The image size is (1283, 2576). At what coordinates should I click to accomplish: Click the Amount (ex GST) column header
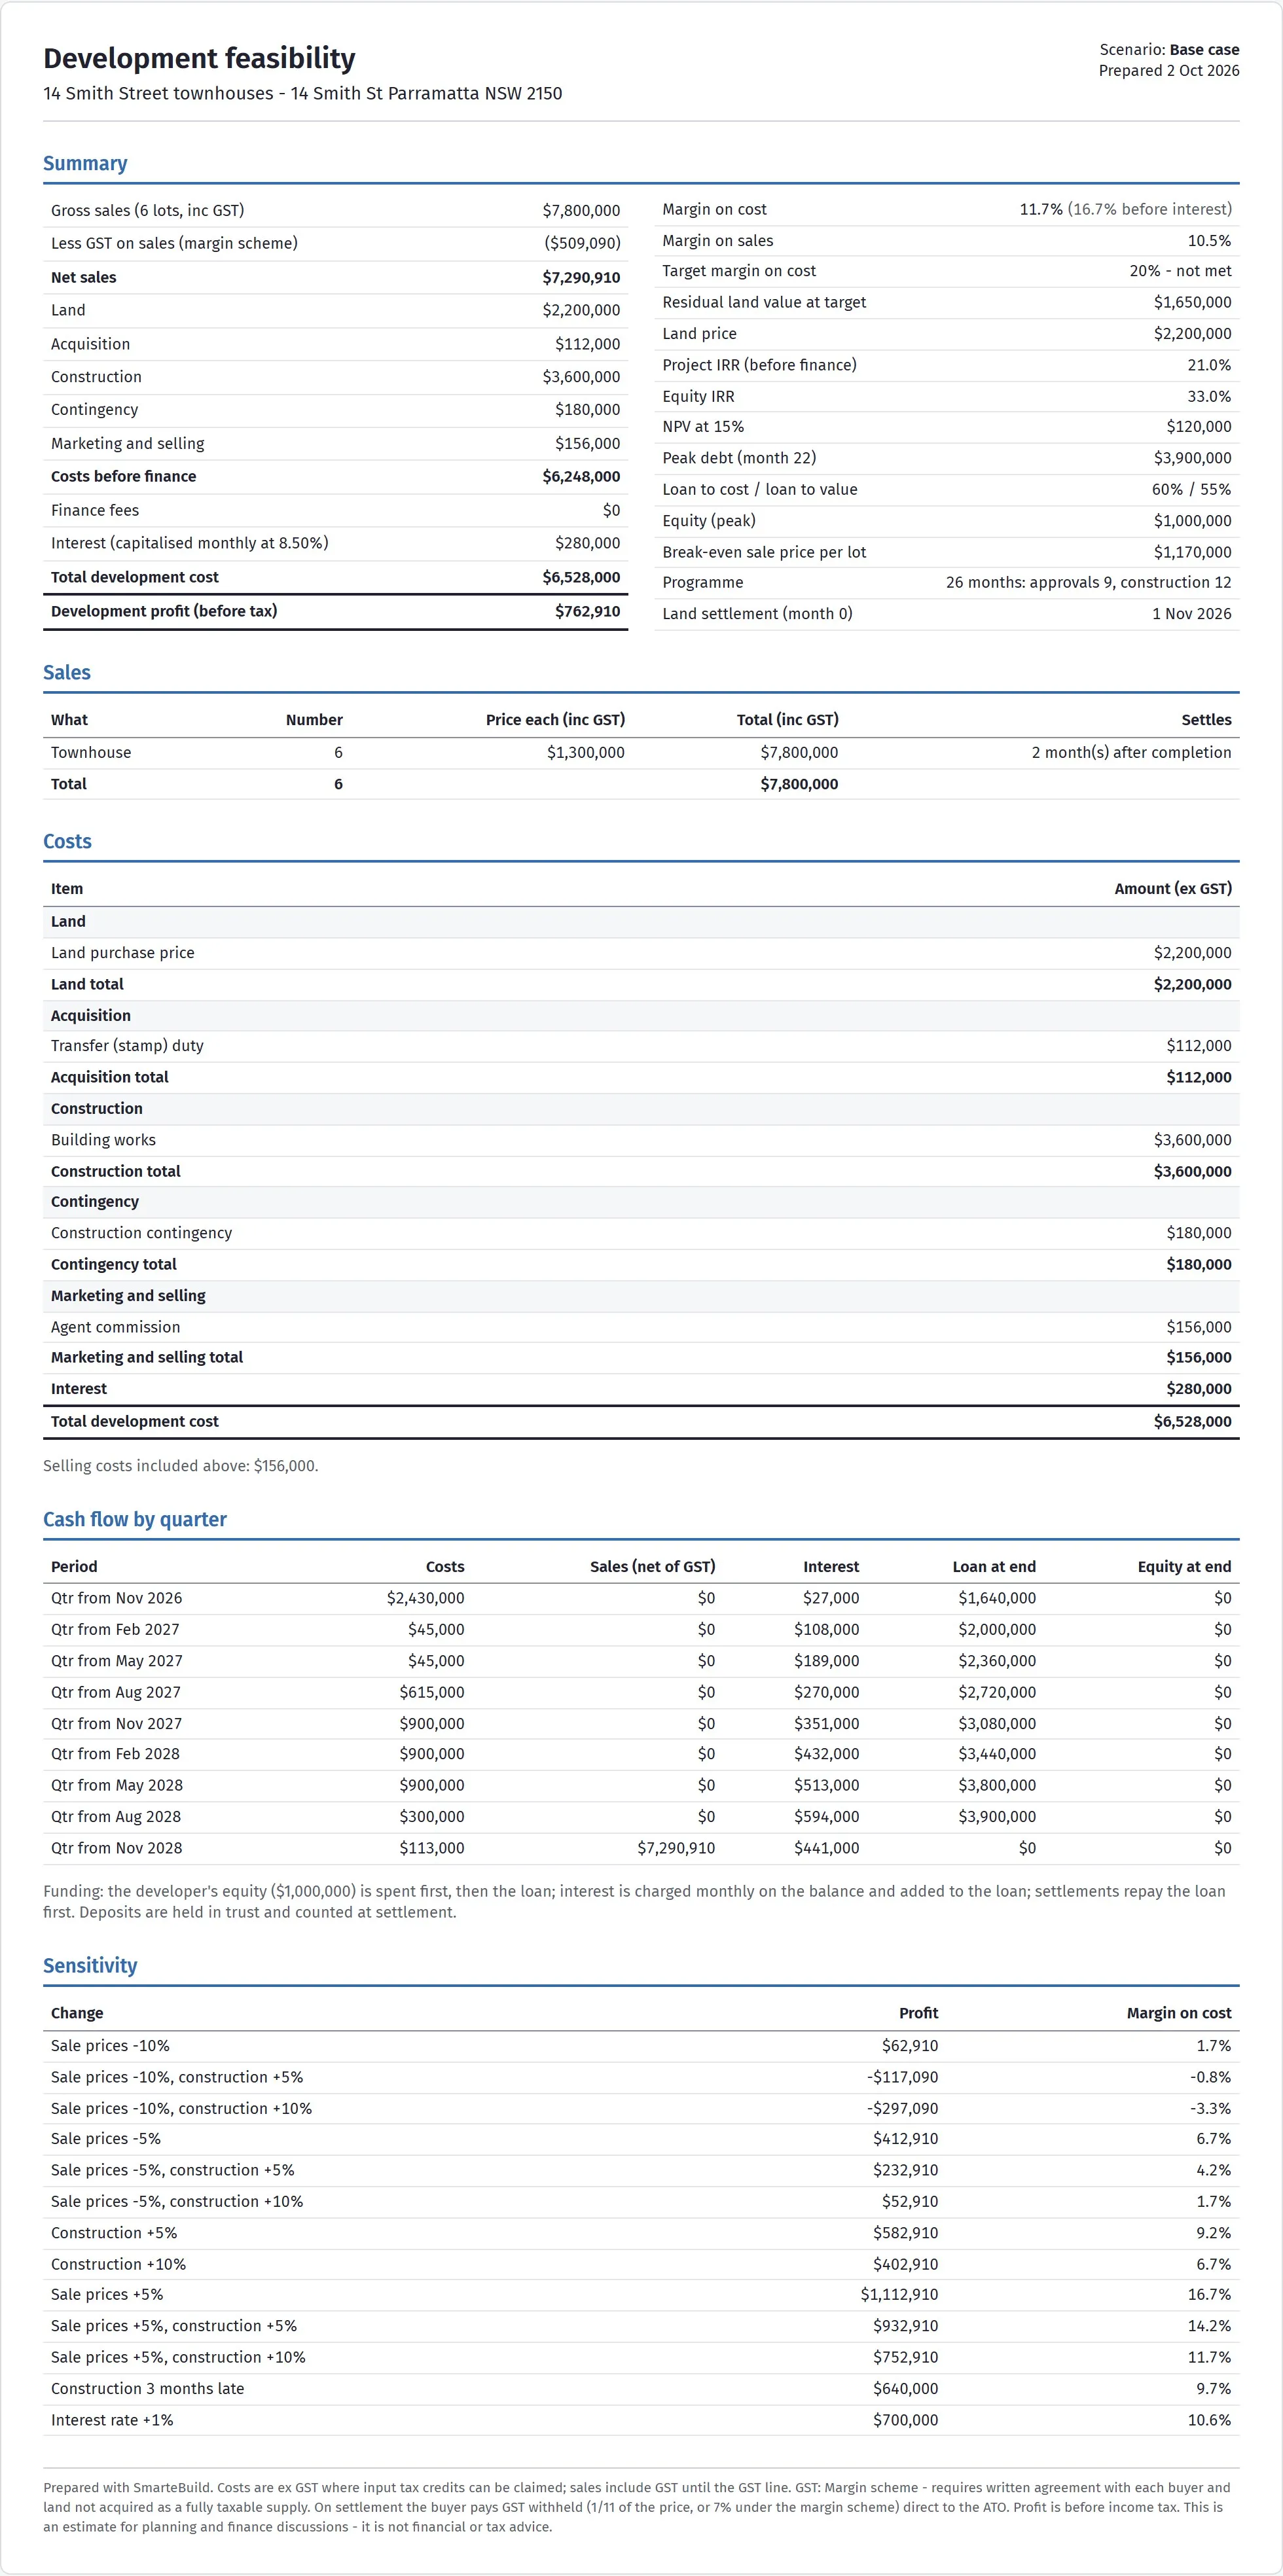point(1173,889)
